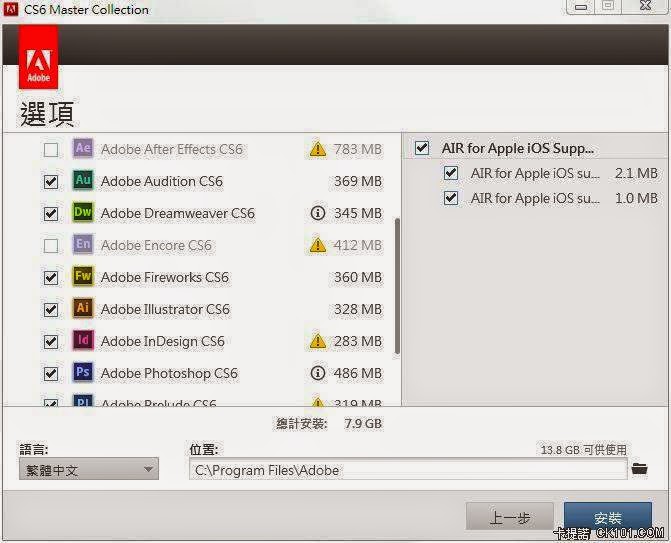Screen dimensions: 671x543
Task: Click the Fireworks CS6 Fw icon
Action: (83, 276)
